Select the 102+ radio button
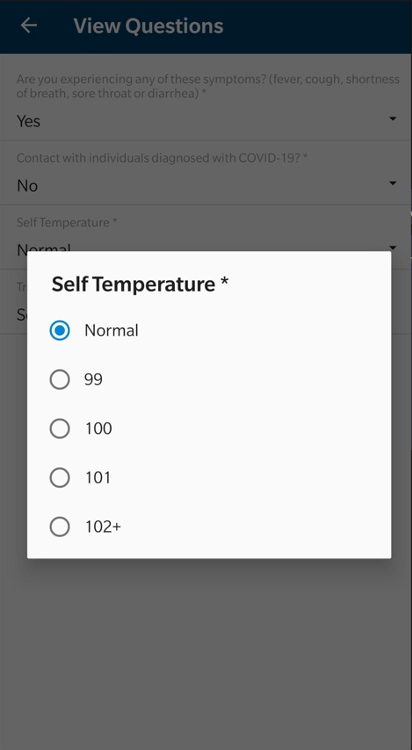This screenshot has width=412, height=750. point(60,527)
